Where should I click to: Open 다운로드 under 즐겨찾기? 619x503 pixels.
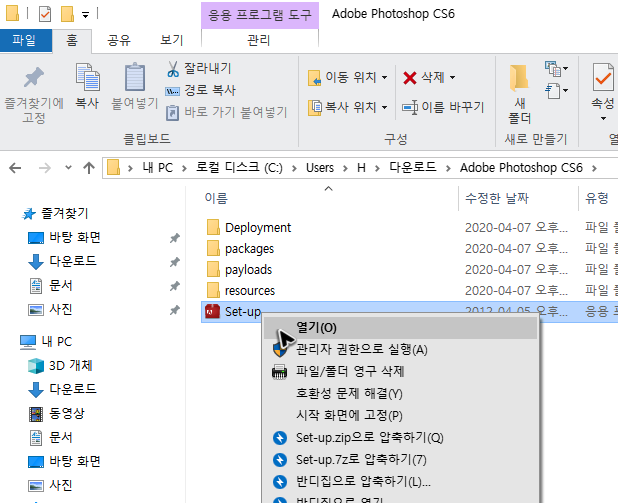point(73,261)
